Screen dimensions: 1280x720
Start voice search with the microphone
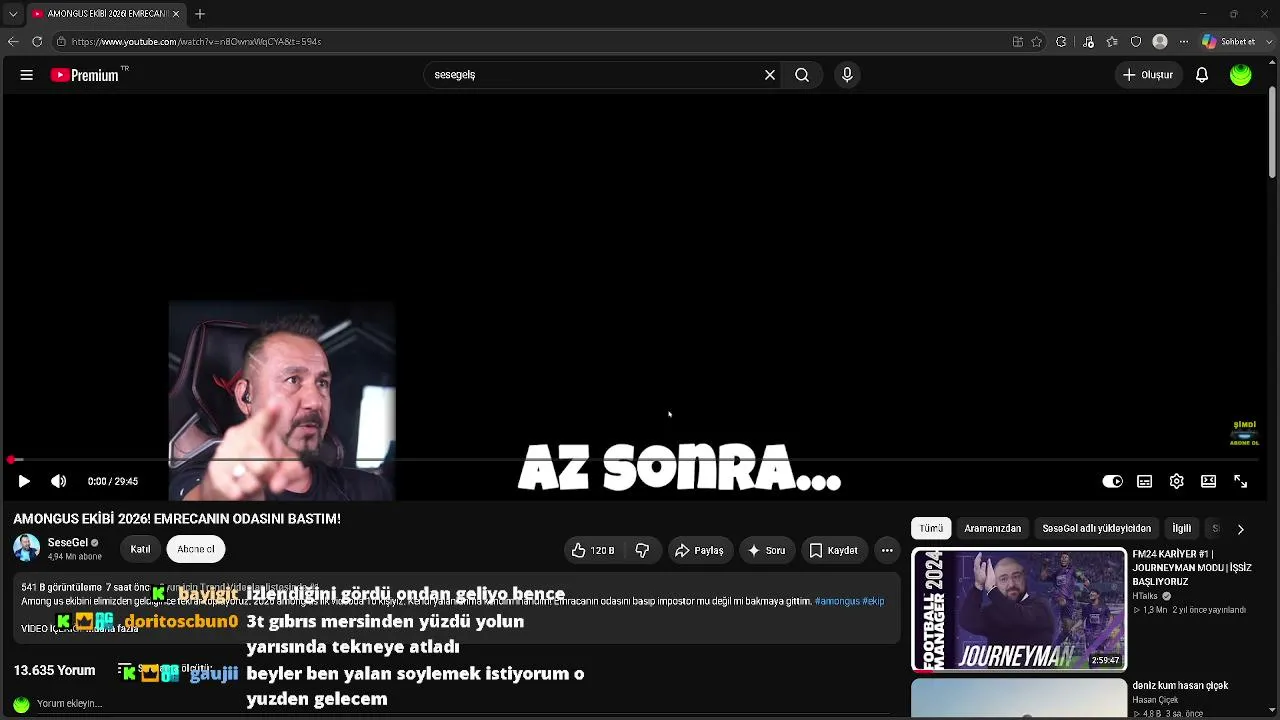tap(847, 75)
